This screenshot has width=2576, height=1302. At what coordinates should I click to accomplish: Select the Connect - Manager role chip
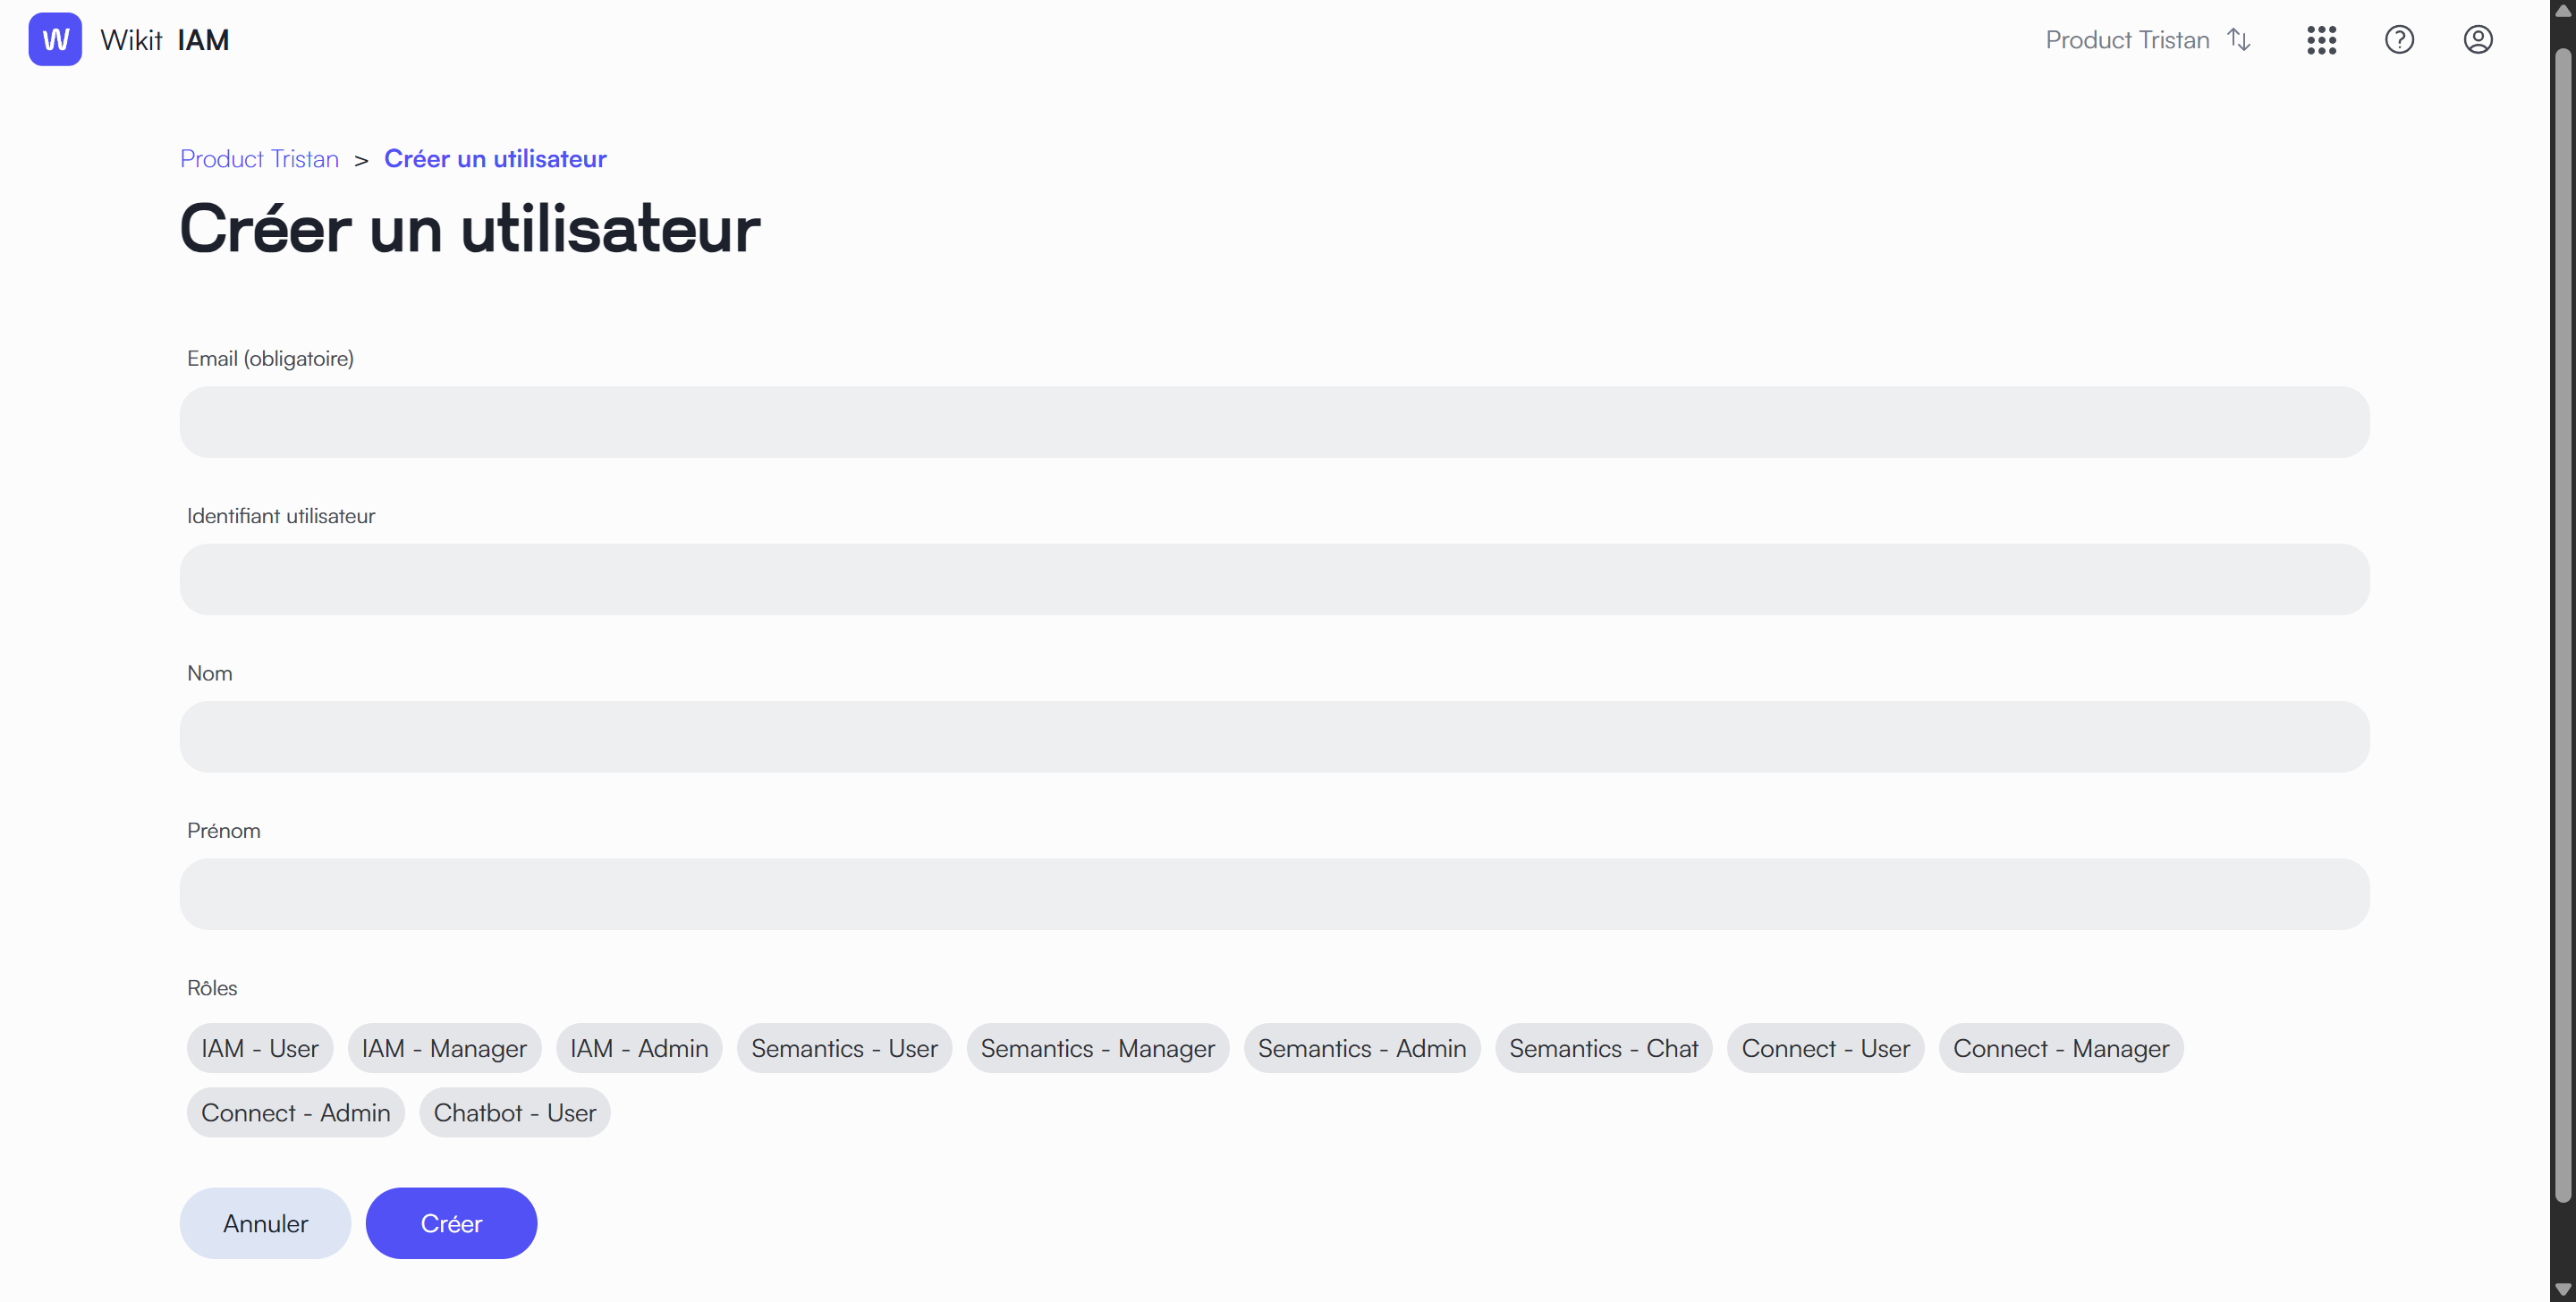pos(2060,1048)
